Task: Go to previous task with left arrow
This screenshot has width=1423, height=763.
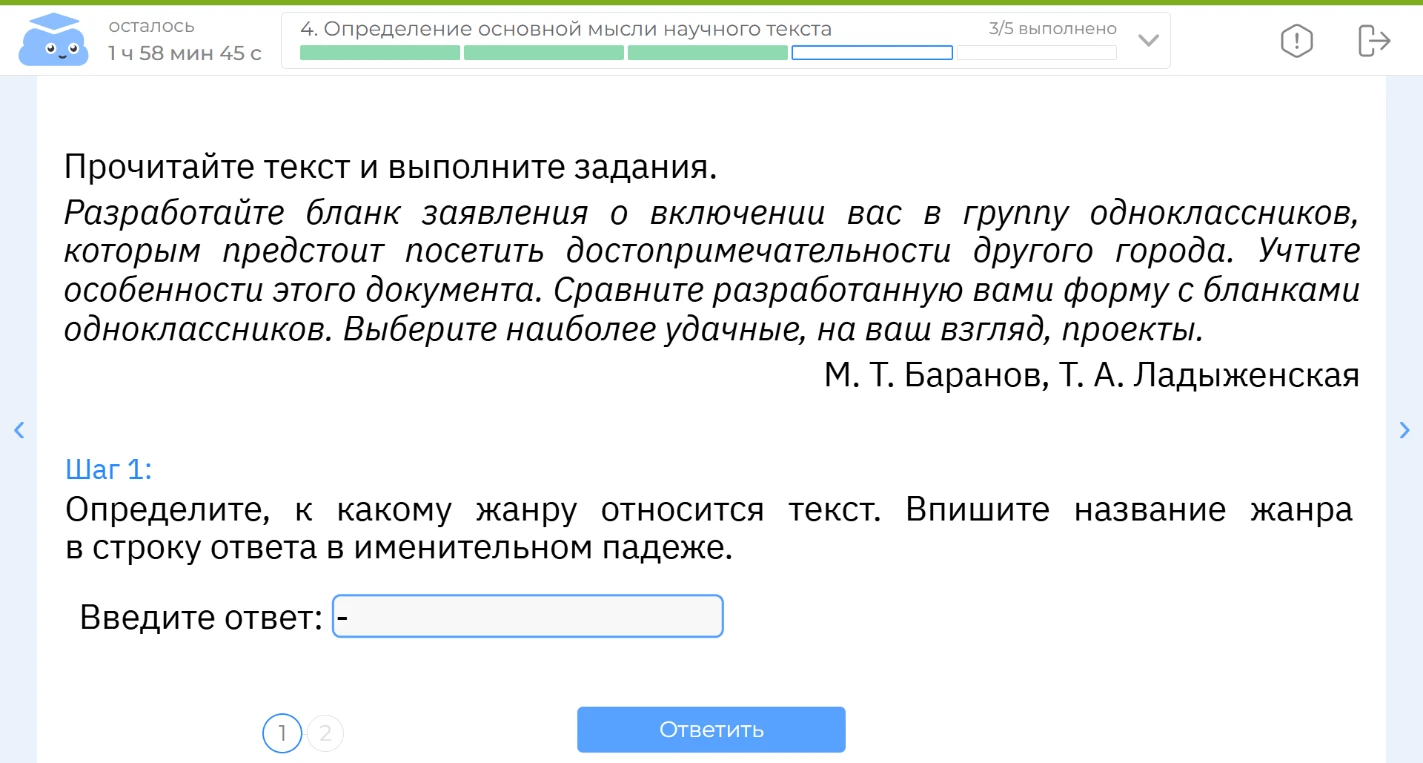Action: pyautogui.click(x=17, y=430)
